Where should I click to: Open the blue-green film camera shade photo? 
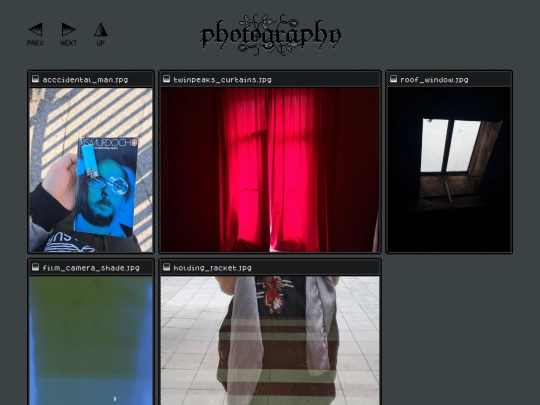tap(91, 341)
